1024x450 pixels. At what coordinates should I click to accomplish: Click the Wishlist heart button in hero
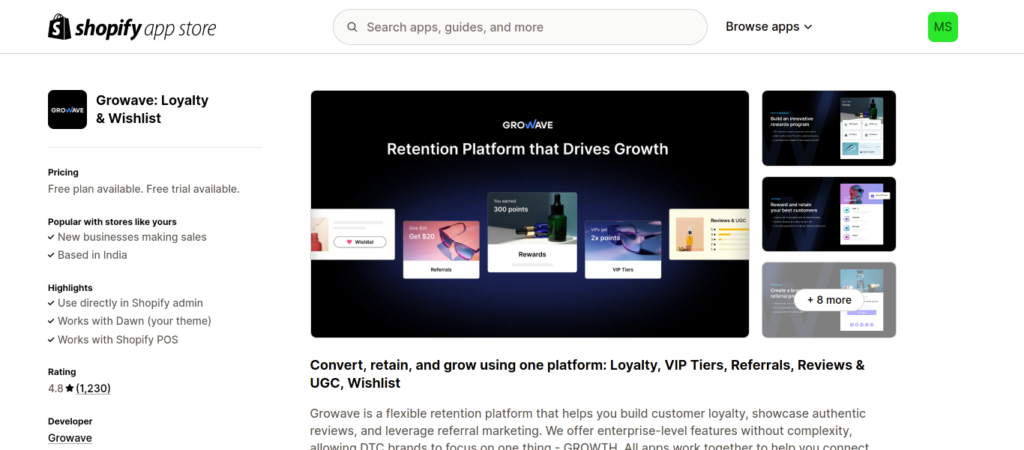360,242
